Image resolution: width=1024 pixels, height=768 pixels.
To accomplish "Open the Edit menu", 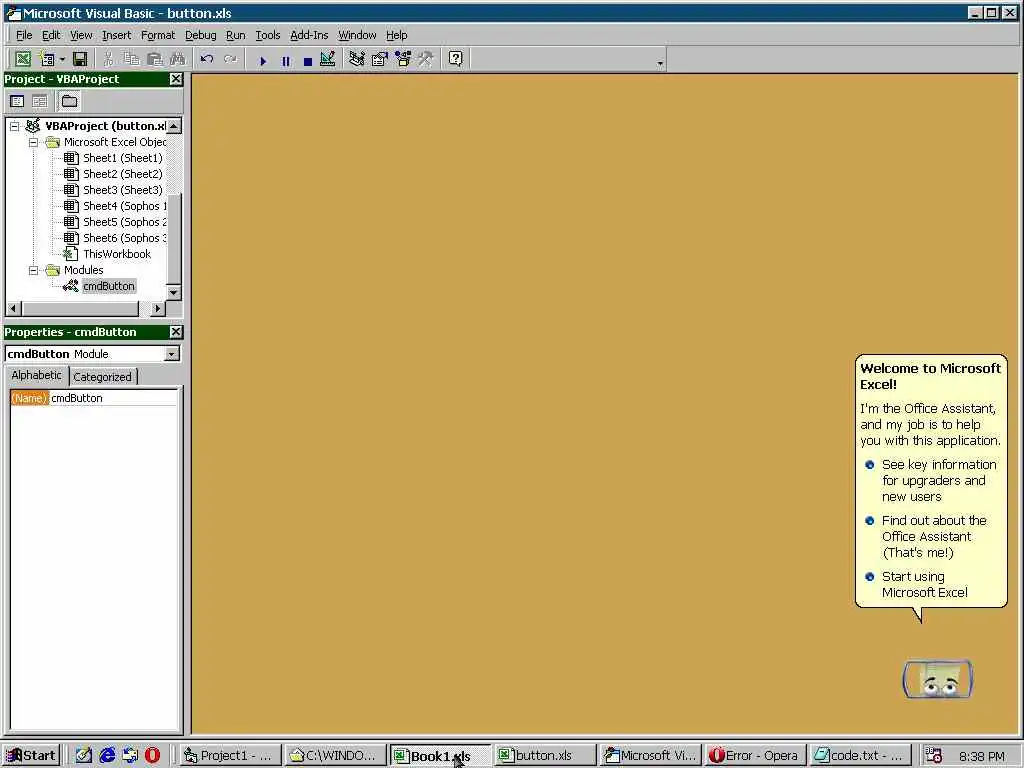I will coord(51,35).
